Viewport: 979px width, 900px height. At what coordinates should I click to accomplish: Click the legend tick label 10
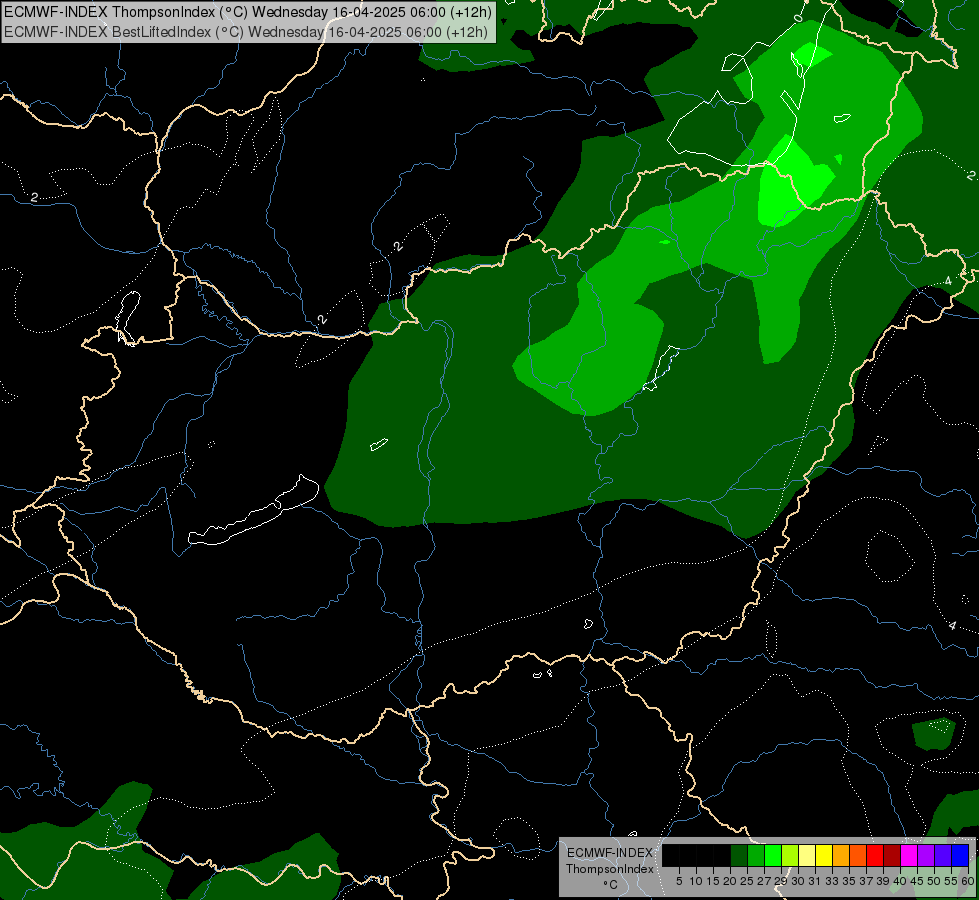pos(696,881)
